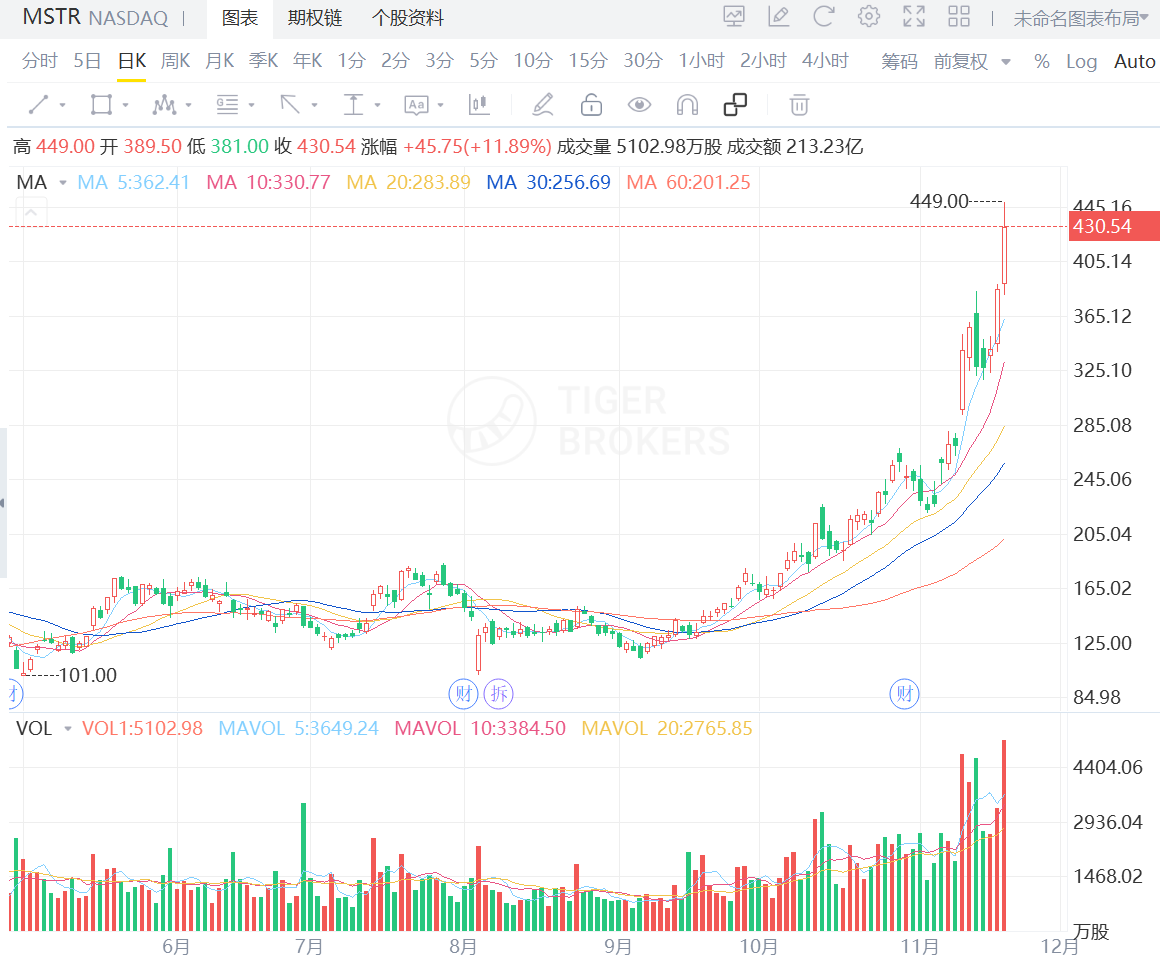Image resolution: width=1160 pixels, height=960 pixels.
Task: Select 10分 timeframe
Action: [x=533, y=61]
